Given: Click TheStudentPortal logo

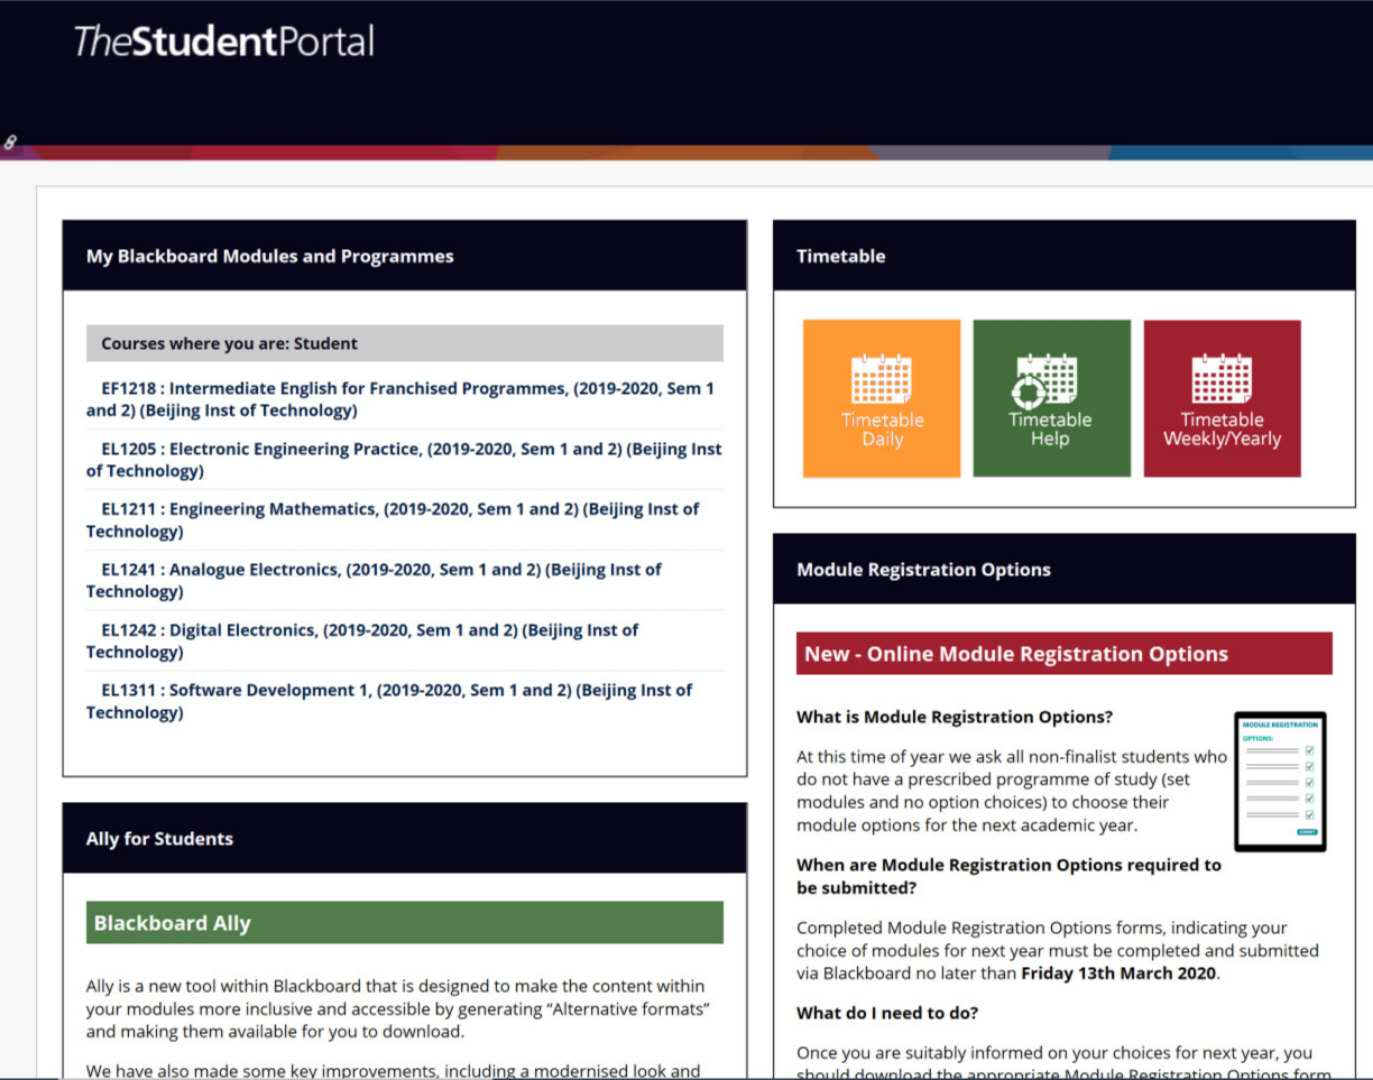Looking at the screenshot, I should (224, 41).
